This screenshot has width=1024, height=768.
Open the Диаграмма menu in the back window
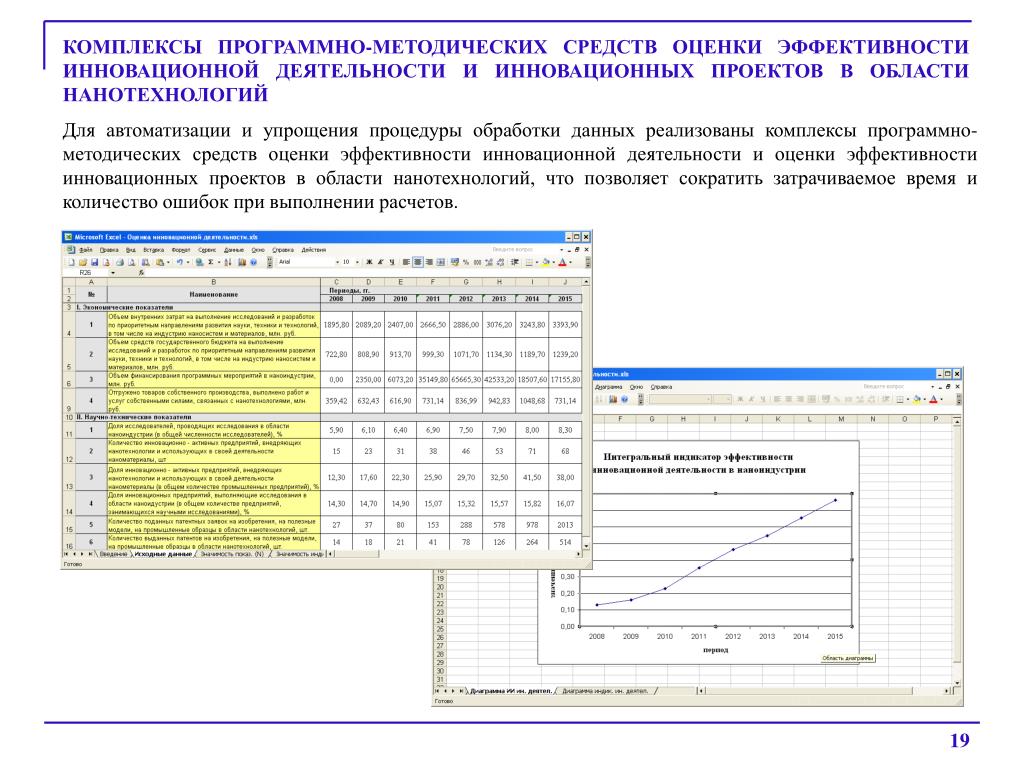[x=609, y=387]
